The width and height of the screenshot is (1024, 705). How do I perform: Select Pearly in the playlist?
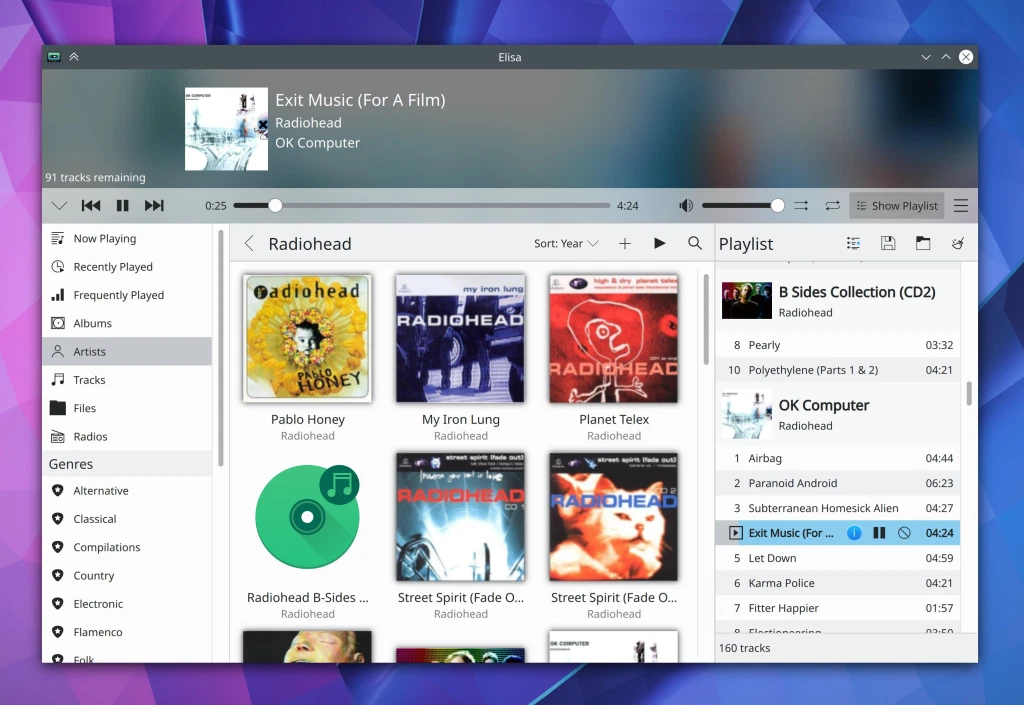837,345
